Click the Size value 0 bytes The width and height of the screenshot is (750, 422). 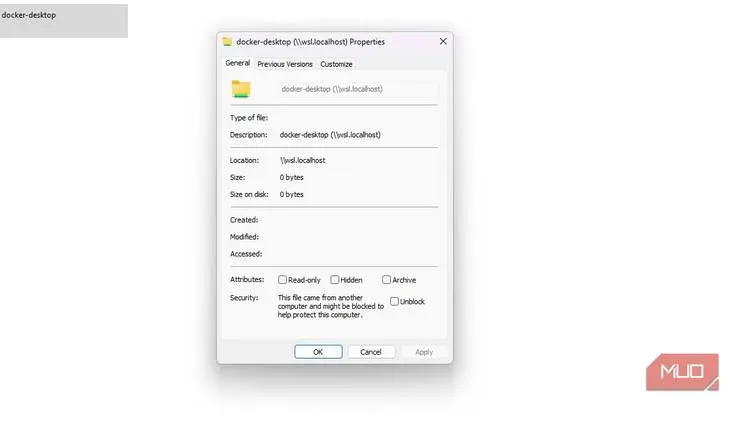pyautogui.click(x=291, y=177)
